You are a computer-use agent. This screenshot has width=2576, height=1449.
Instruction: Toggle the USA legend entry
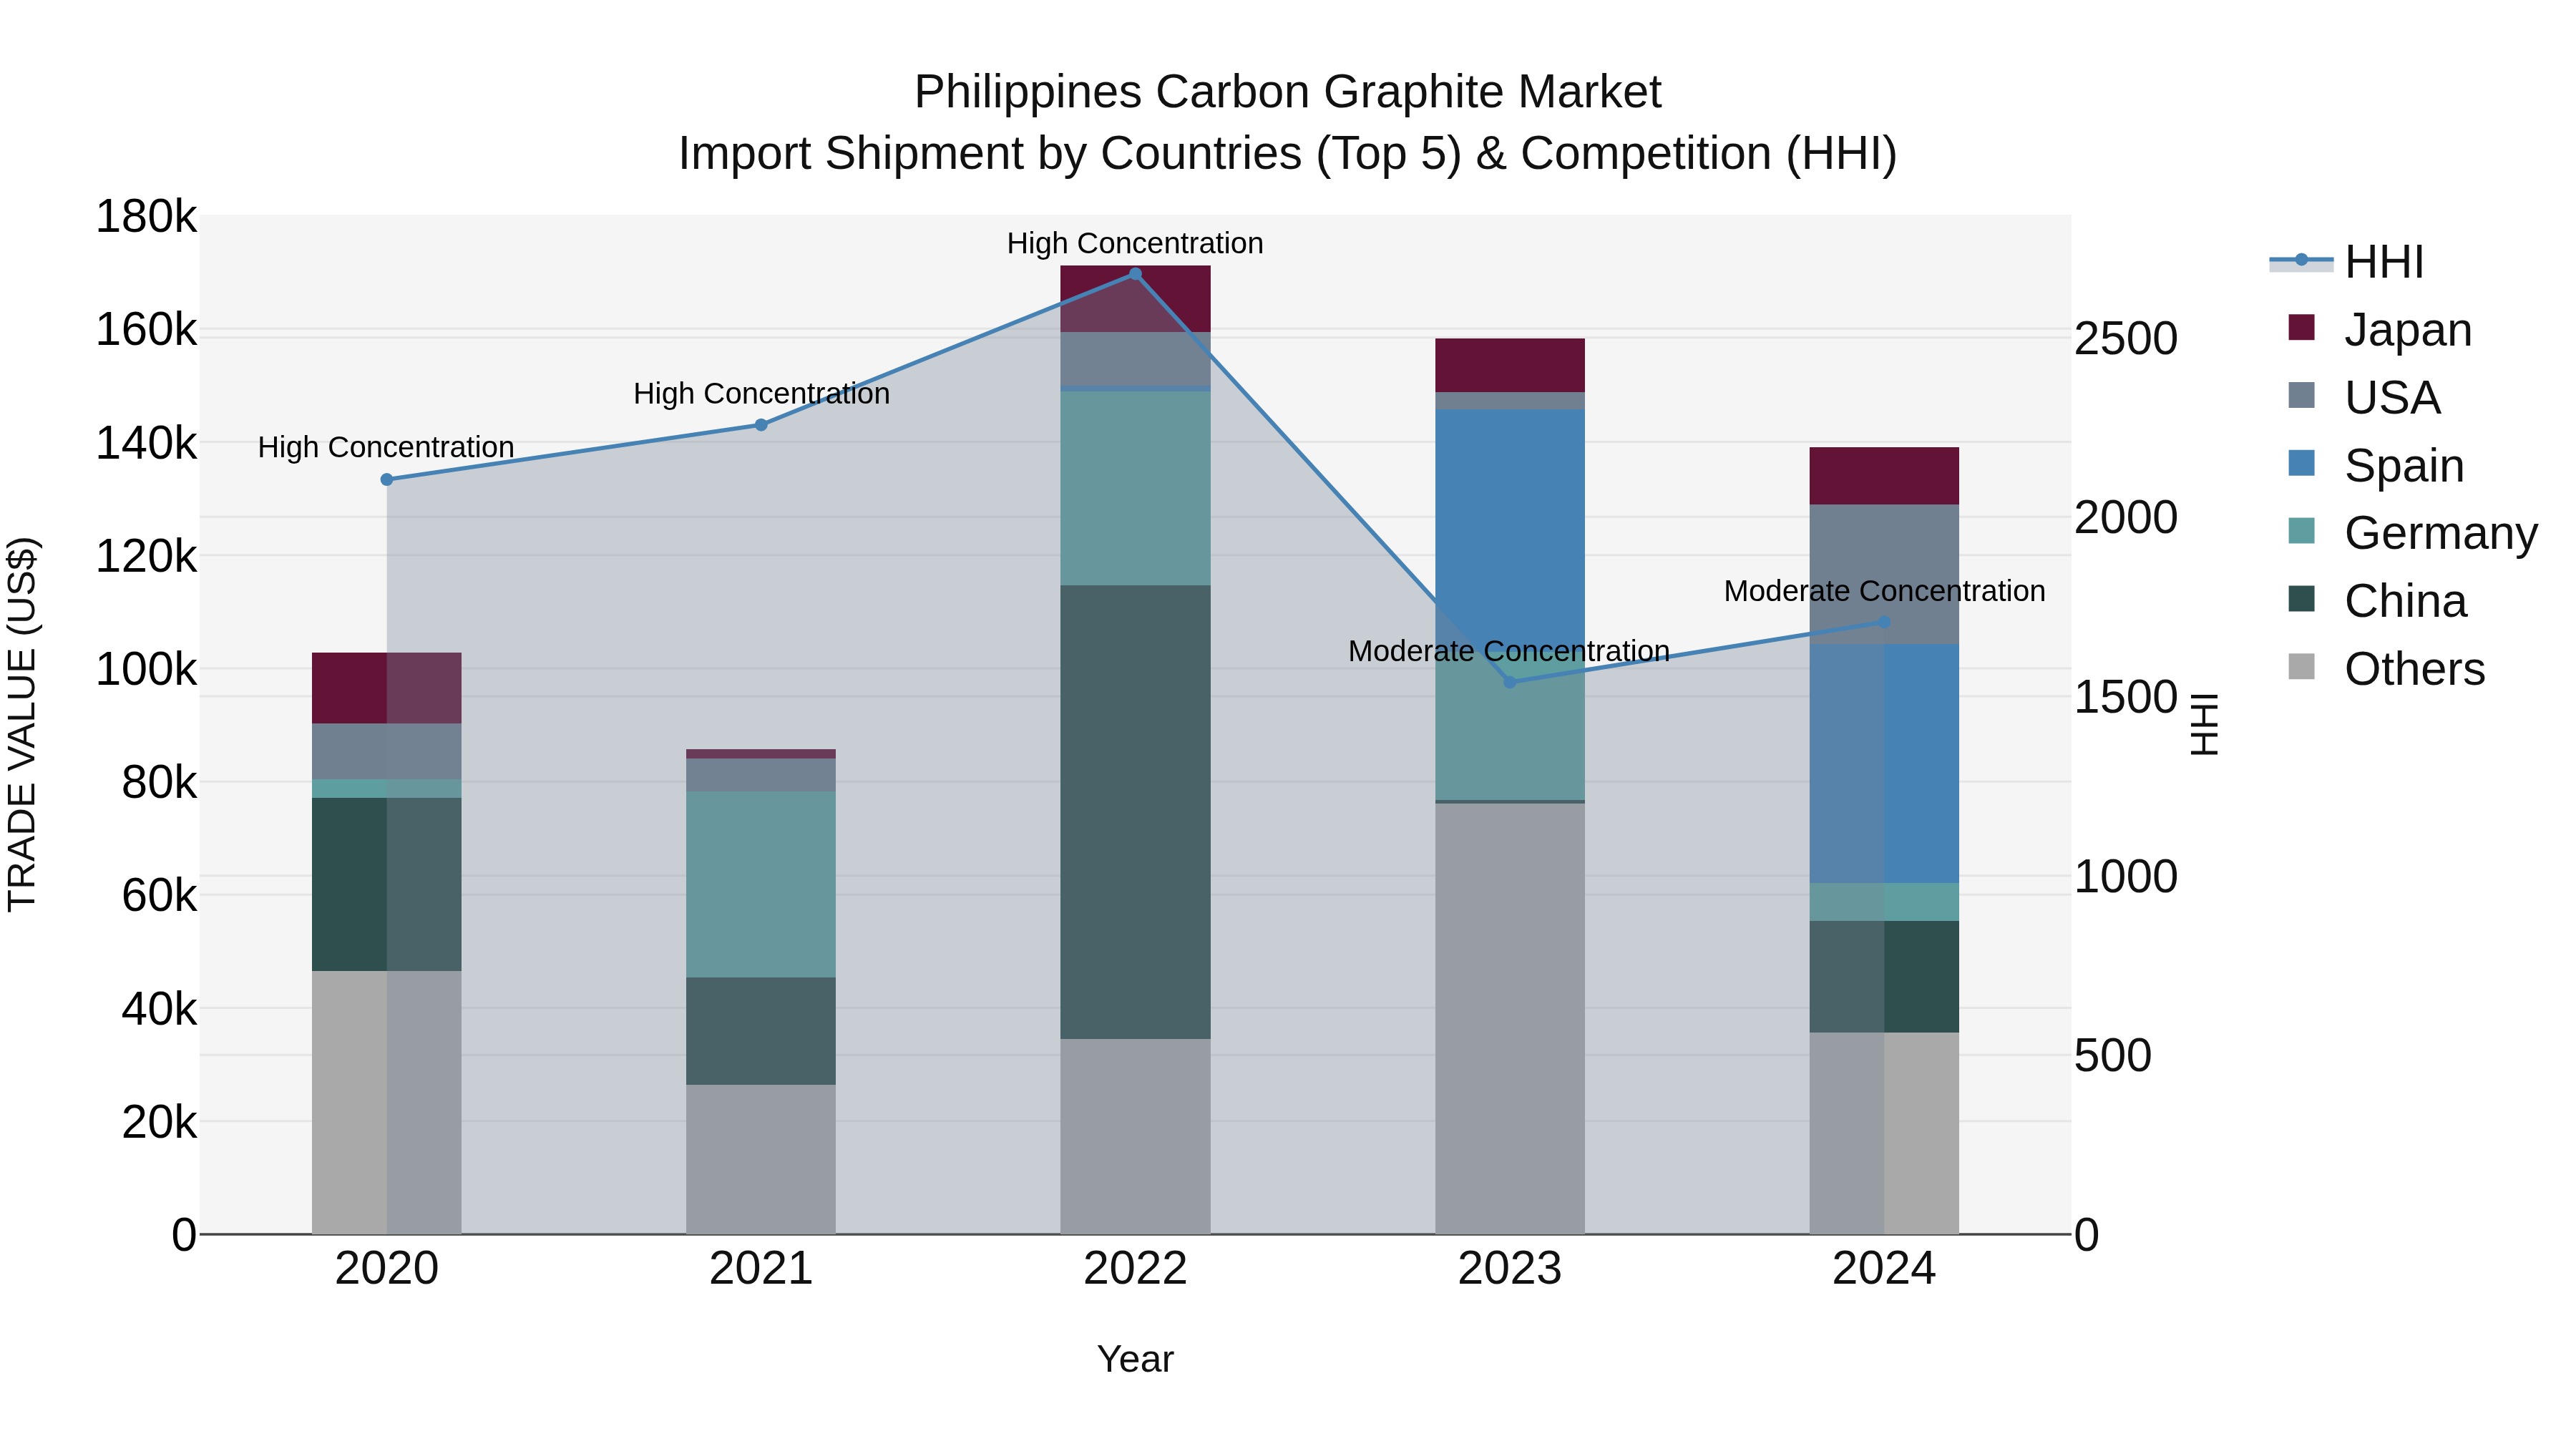click(x=2364, y=397)
